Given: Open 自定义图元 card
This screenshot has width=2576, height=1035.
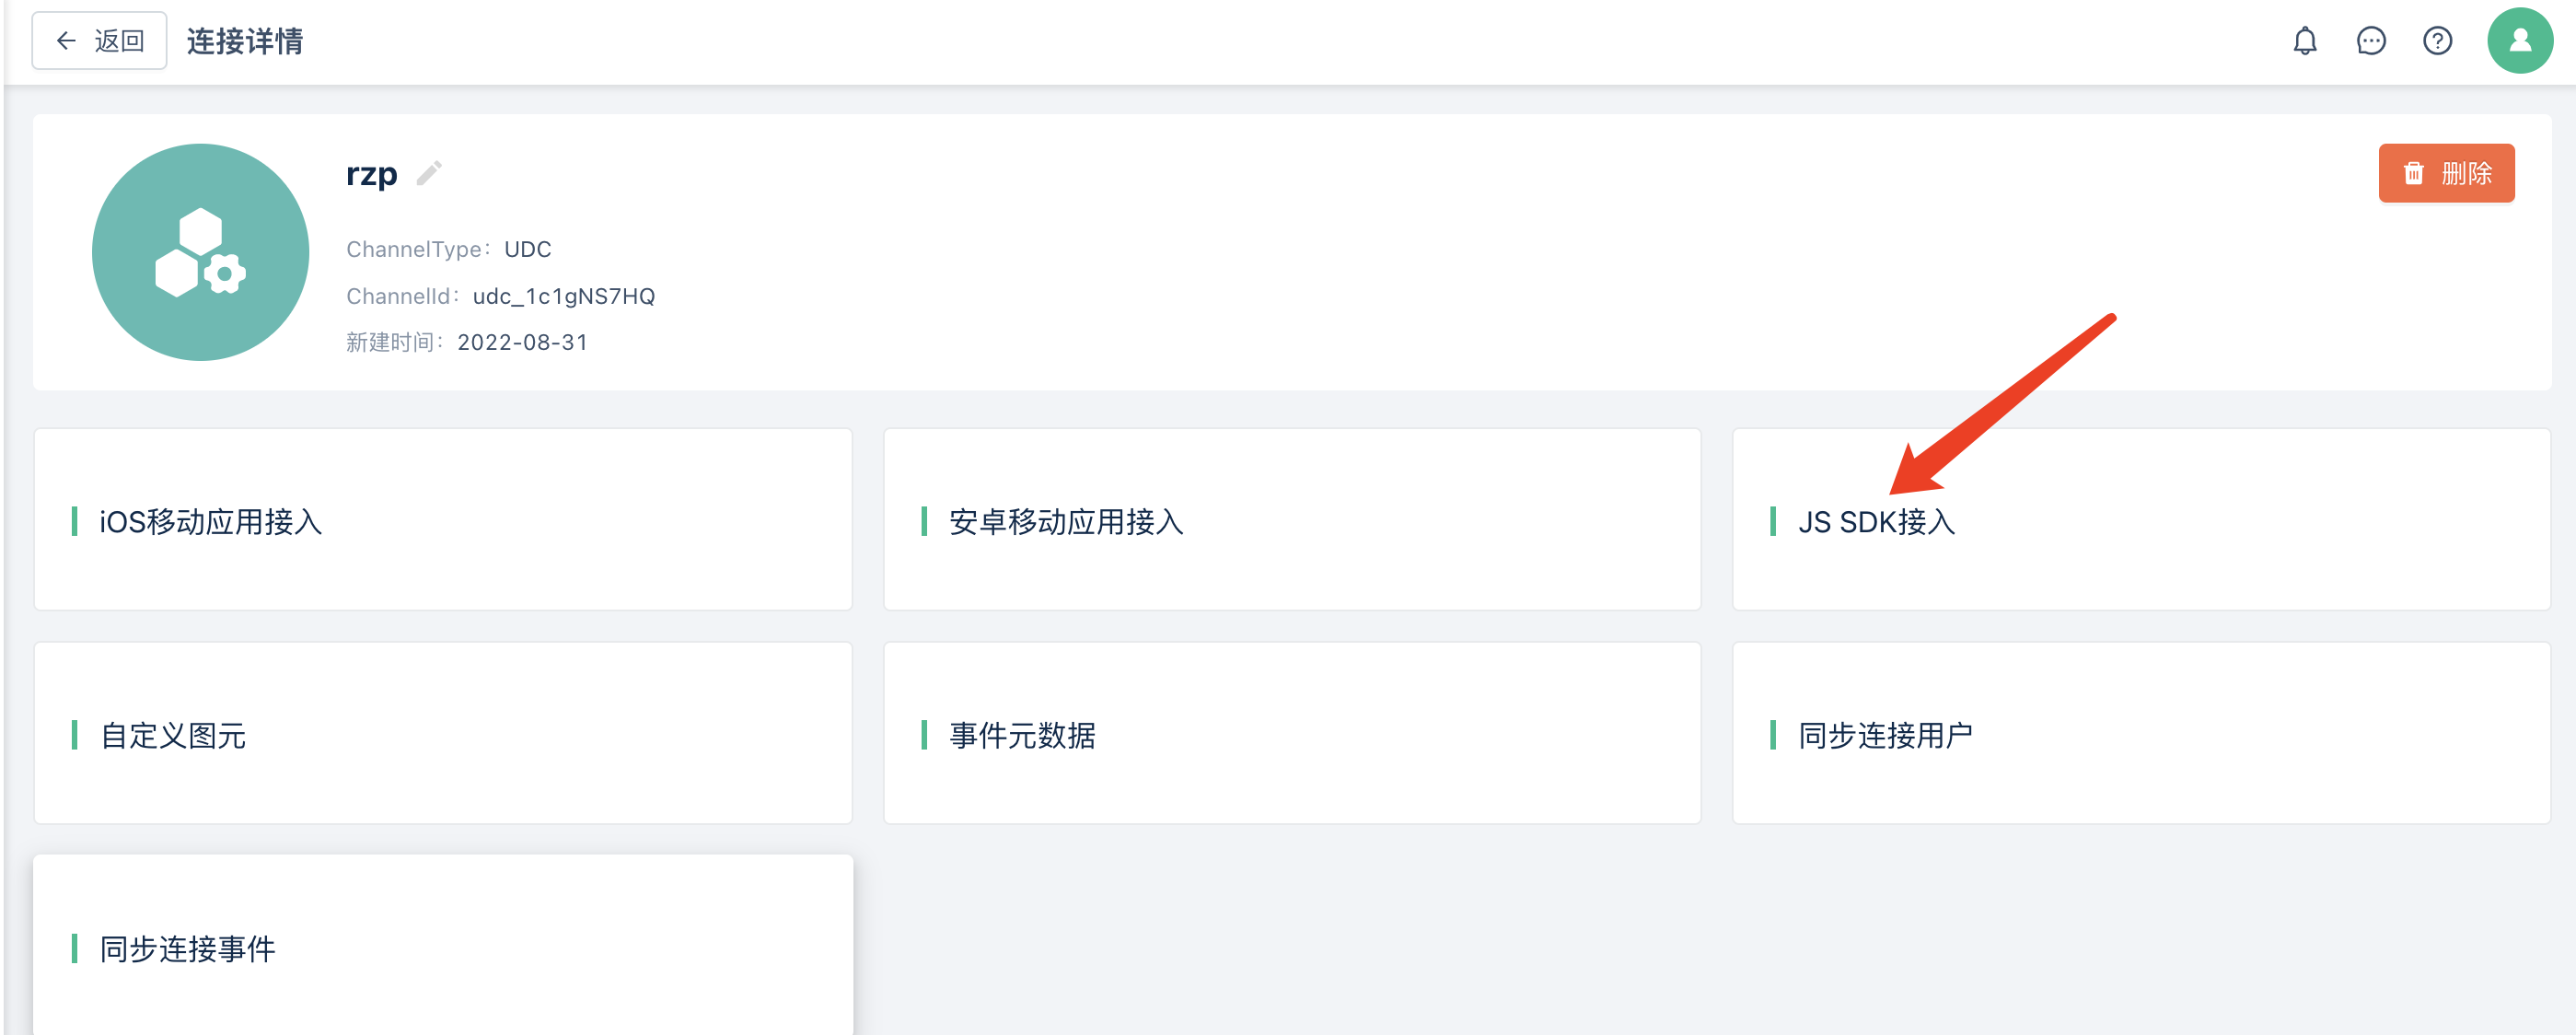Looking at the screenshot, I should tap(443, 733).
